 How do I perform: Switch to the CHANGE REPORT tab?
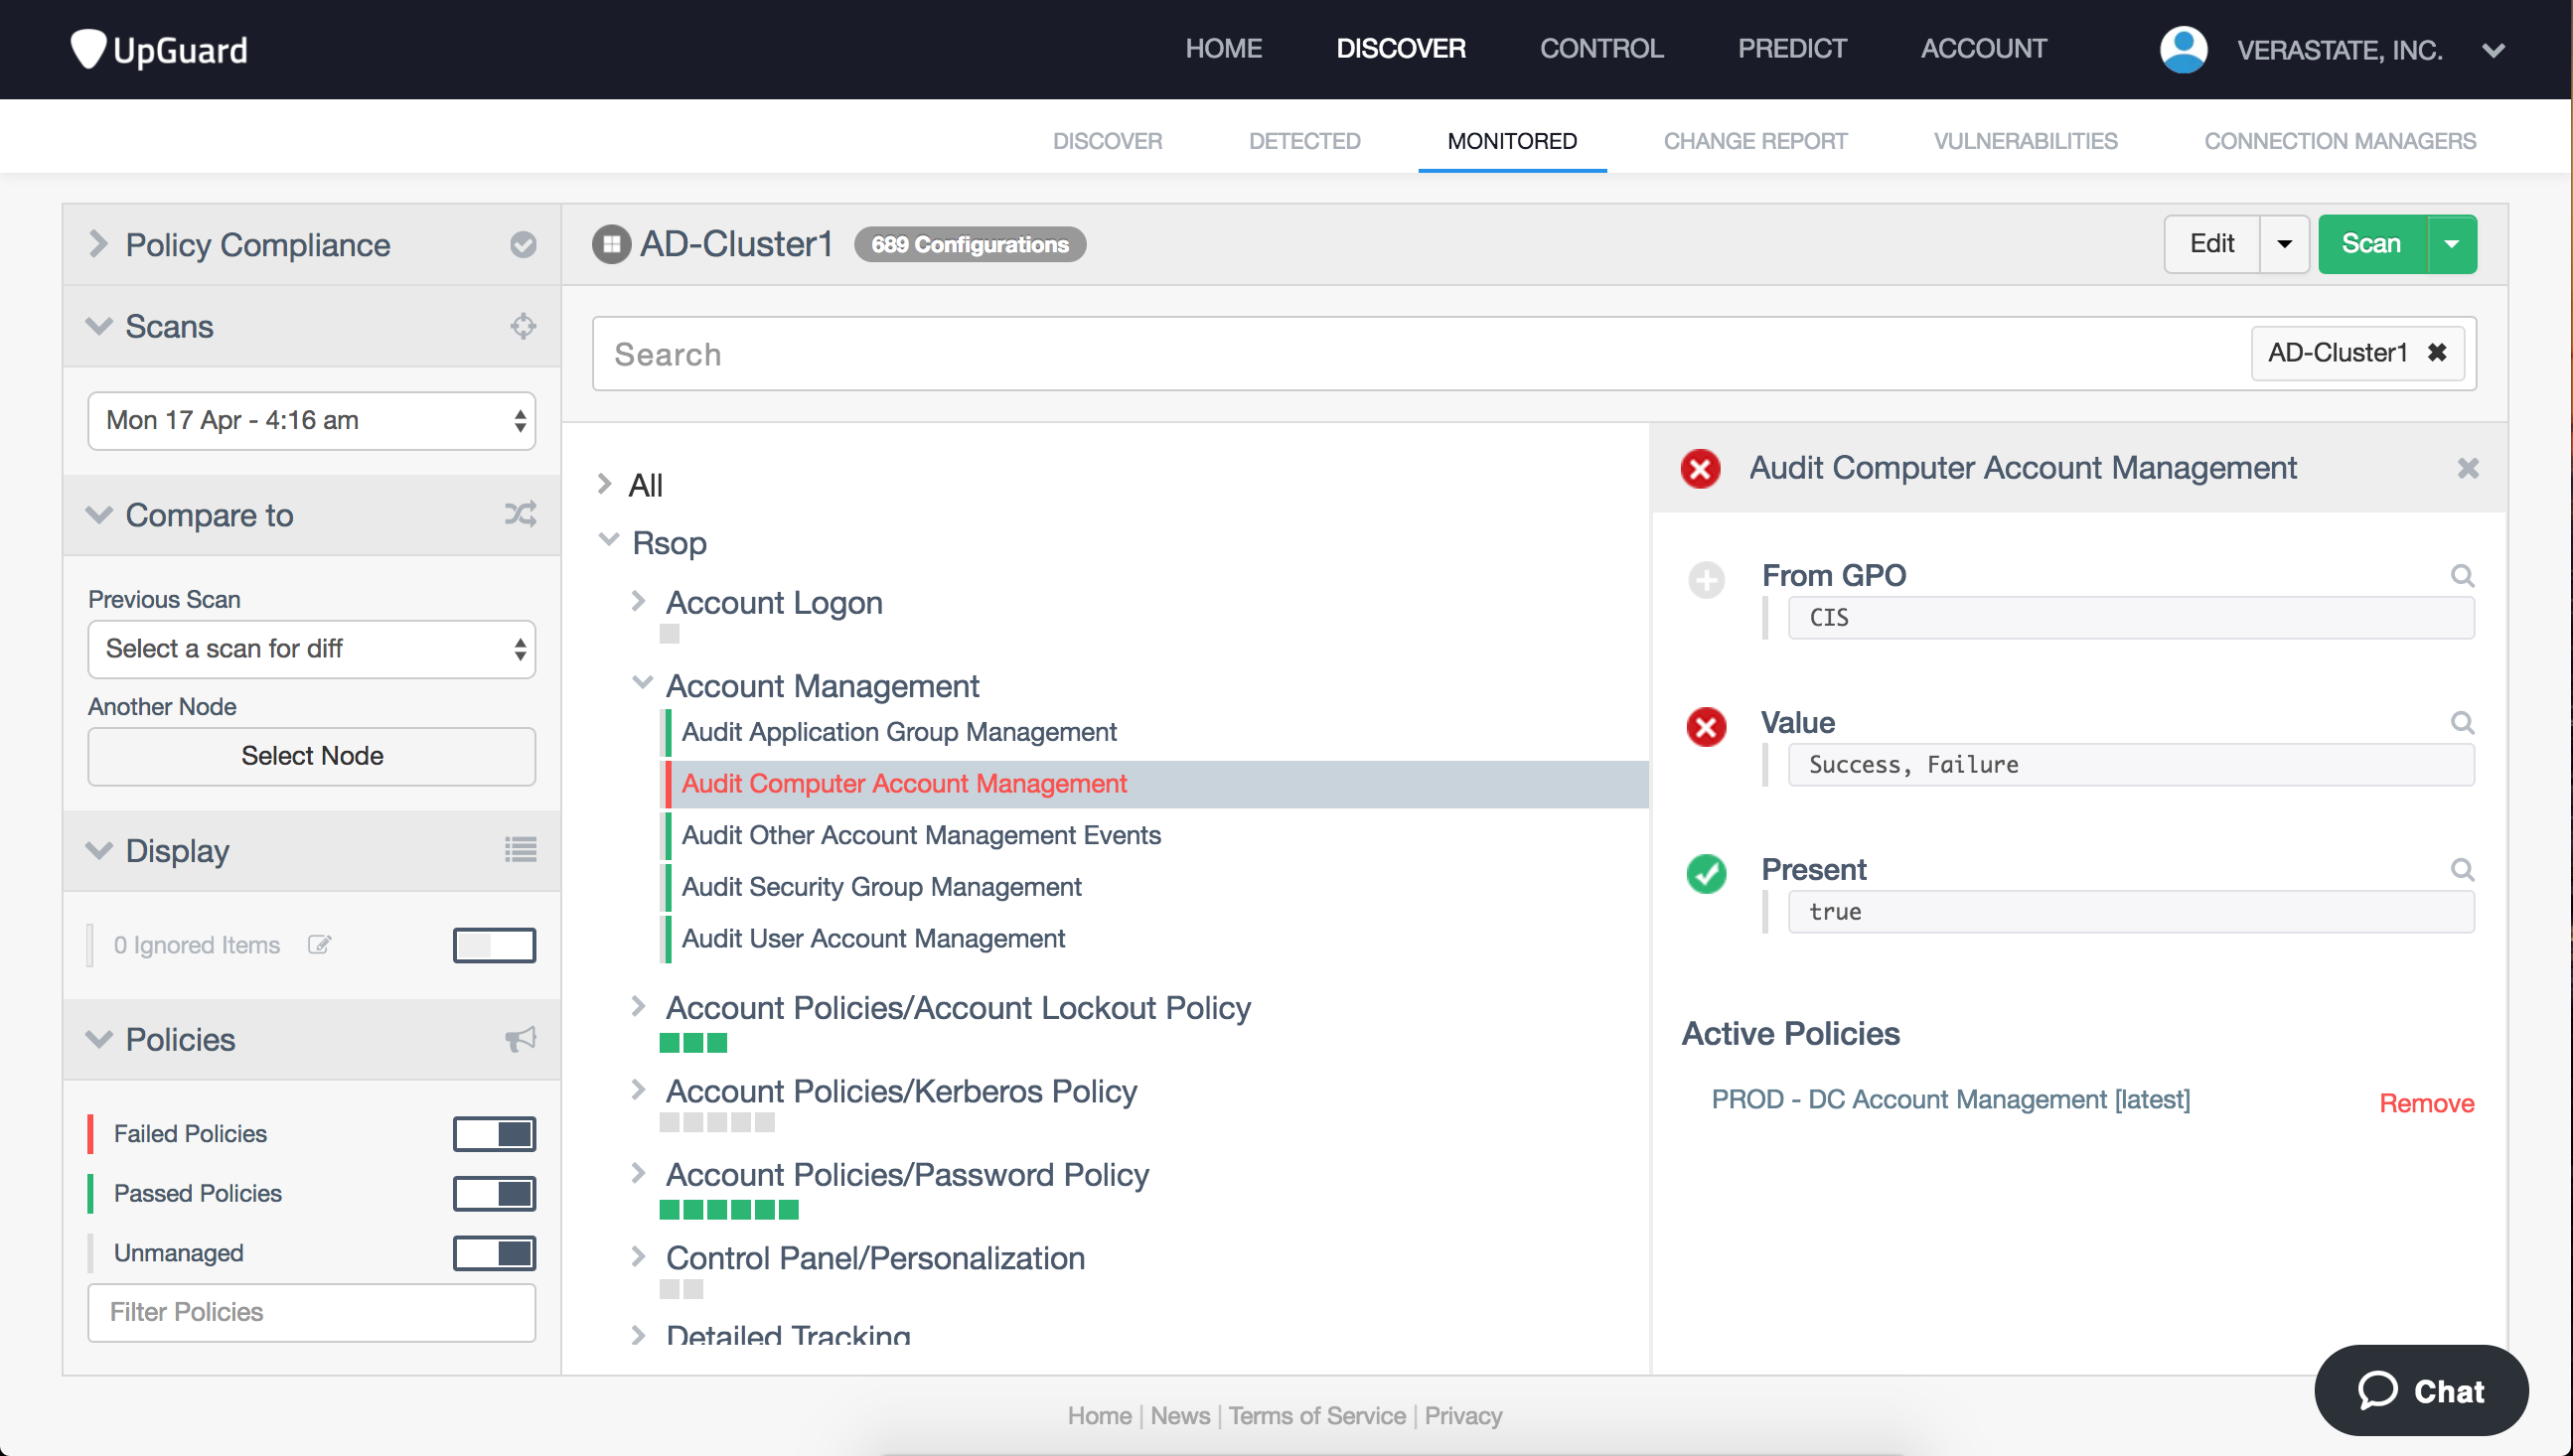coord(1755,141)
